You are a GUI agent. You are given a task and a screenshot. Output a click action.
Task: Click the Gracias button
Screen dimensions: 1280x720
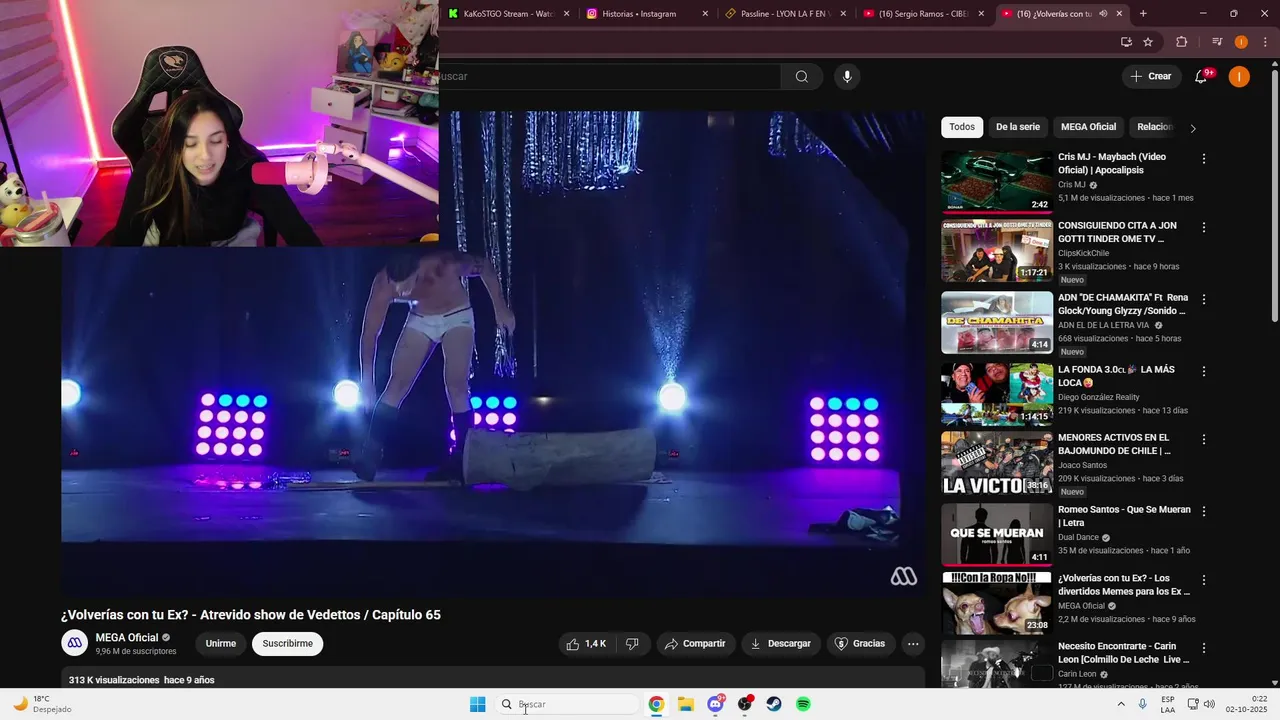(x=861, y=644)
